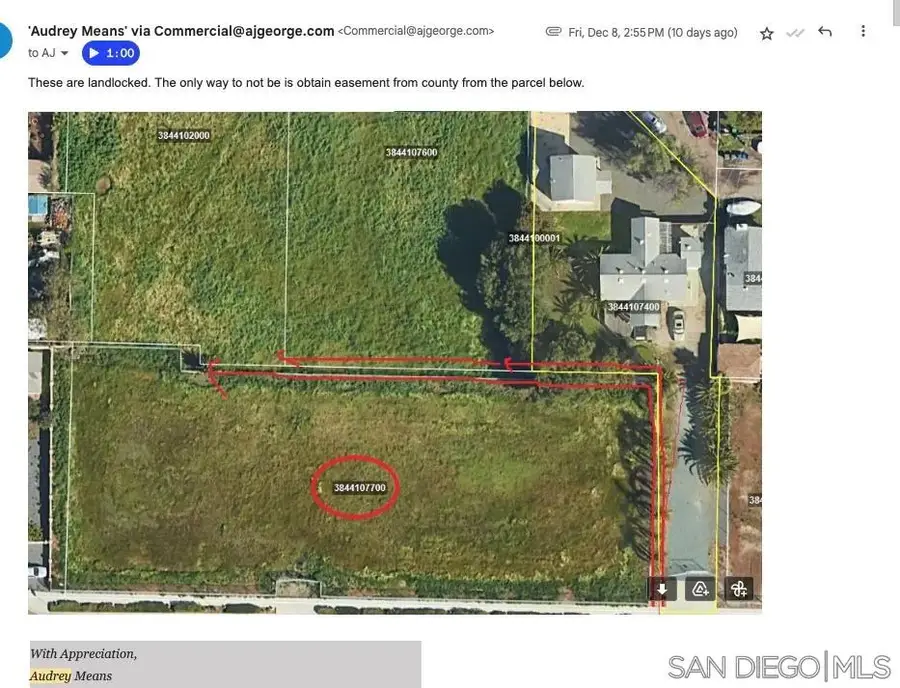Star this email message

coord(765,32)
